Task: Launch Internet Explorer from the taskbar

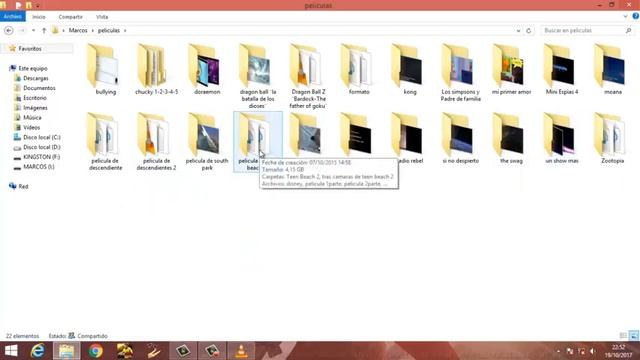Action: click(x=37, y=351)
